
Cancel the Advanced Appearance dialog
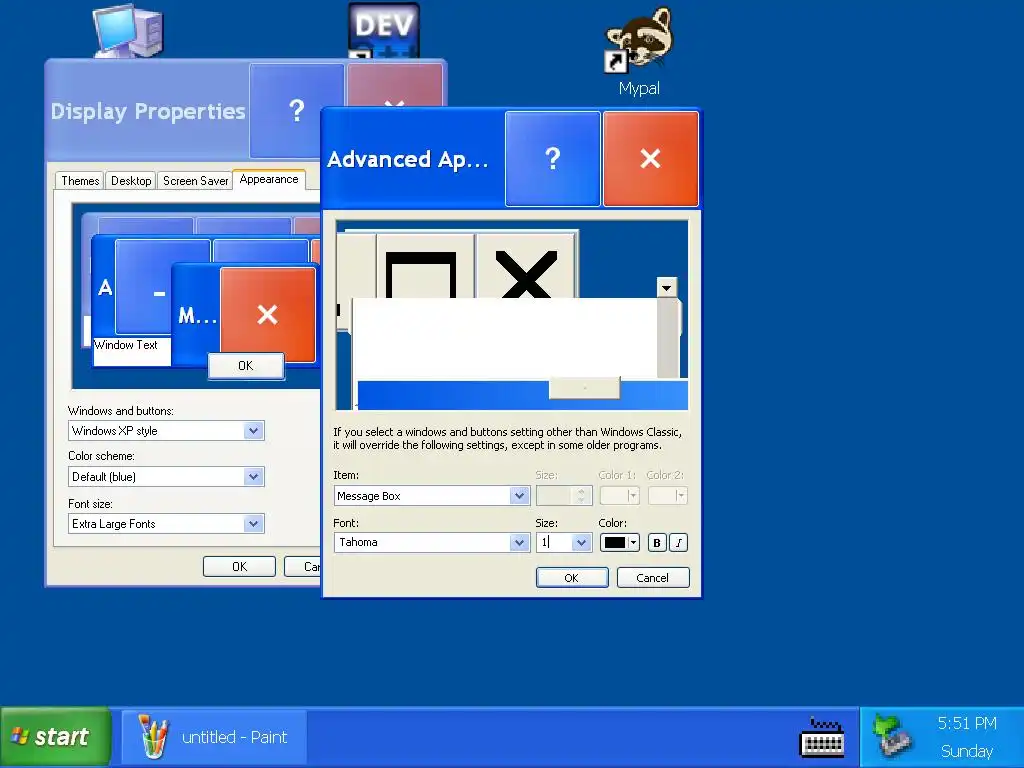[653, 578]
